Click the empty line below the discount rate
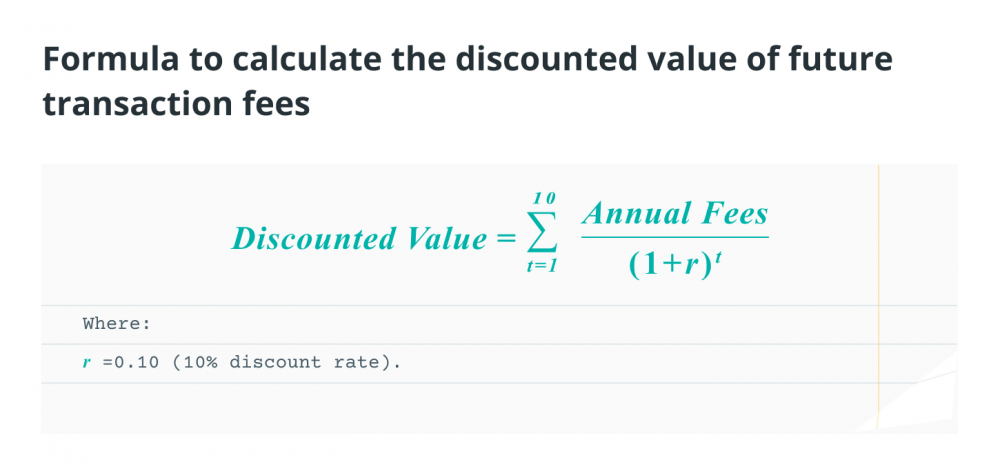The height and width of the screenshot is (471, 1000). pos(459,408)
